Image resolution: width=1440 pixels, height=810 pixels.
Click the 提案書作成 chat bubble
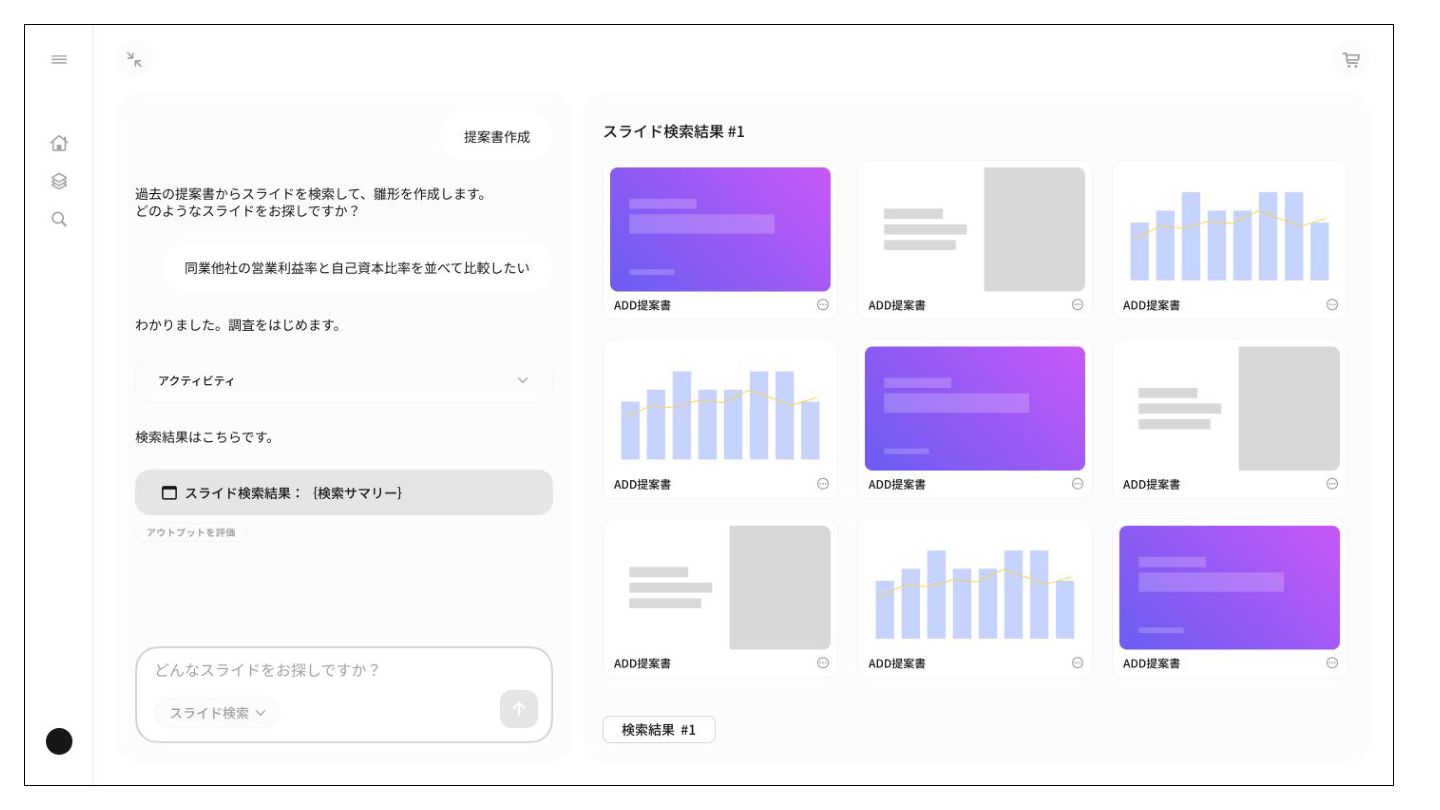497,137
